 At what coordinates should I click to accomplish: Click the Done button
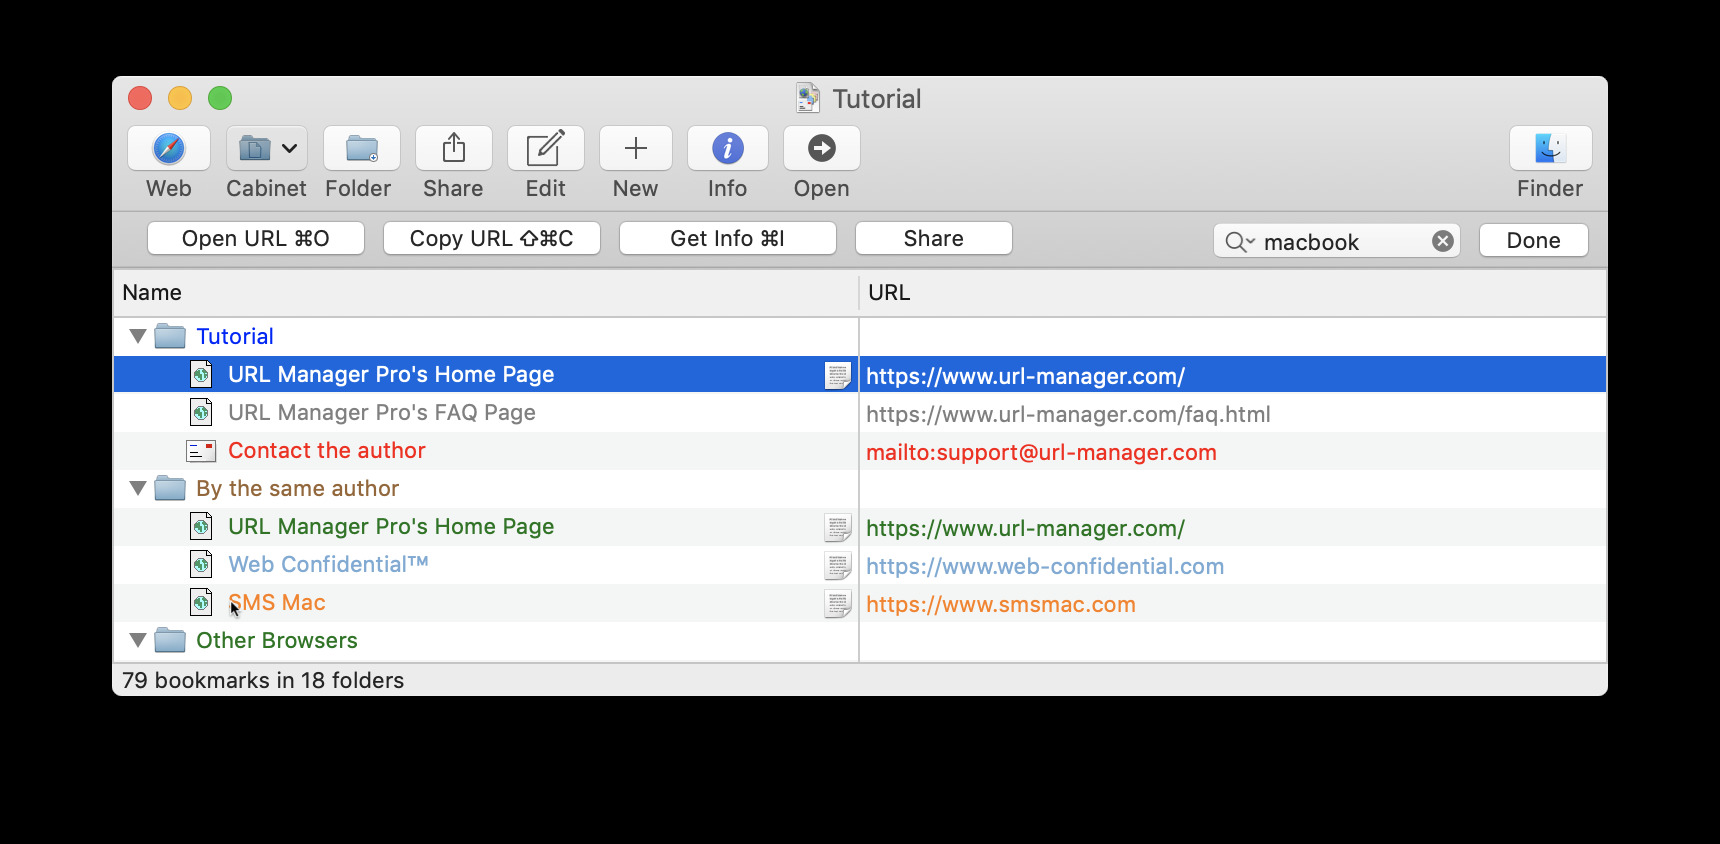1532,241
